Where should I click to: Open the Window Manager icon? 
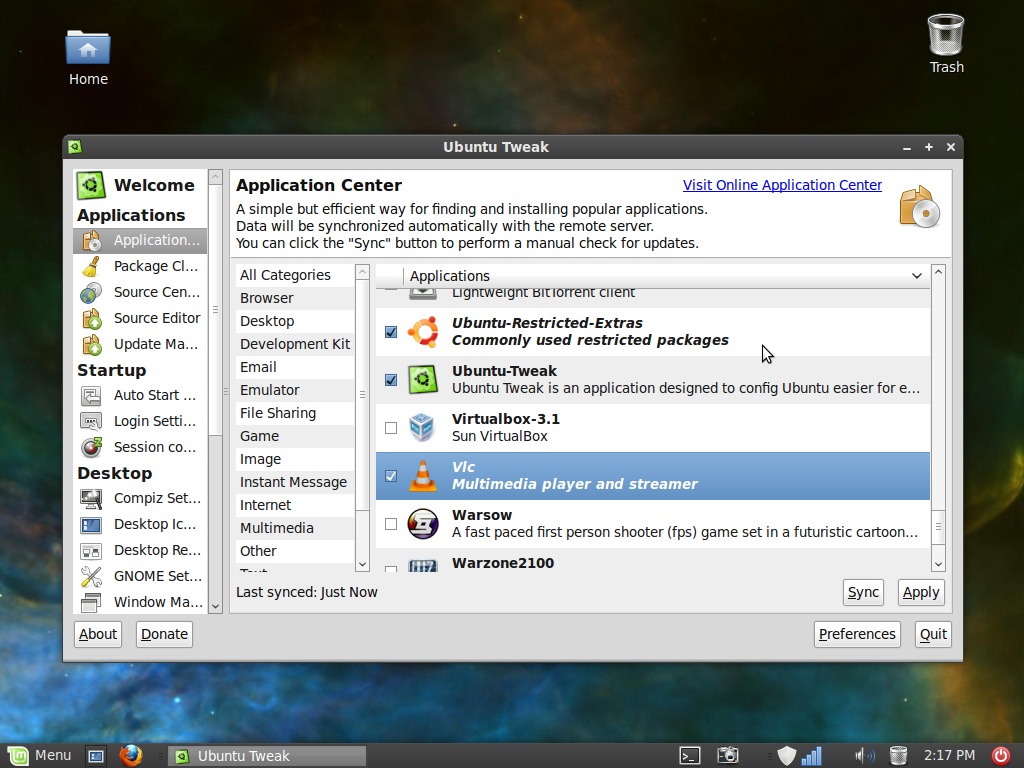point(91,602)
